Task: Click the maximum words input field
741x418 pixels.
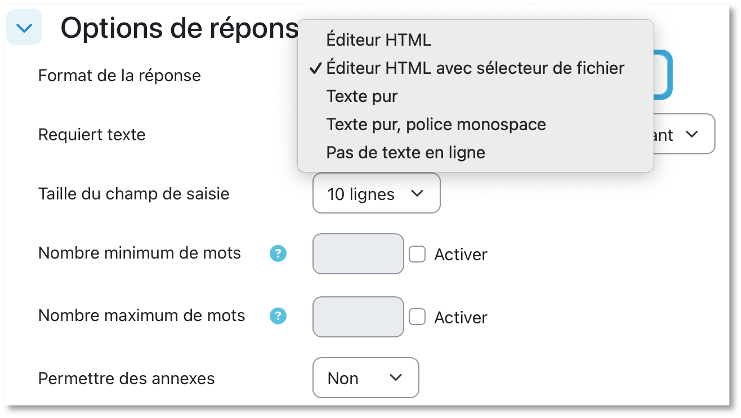Action: point(358,316)
